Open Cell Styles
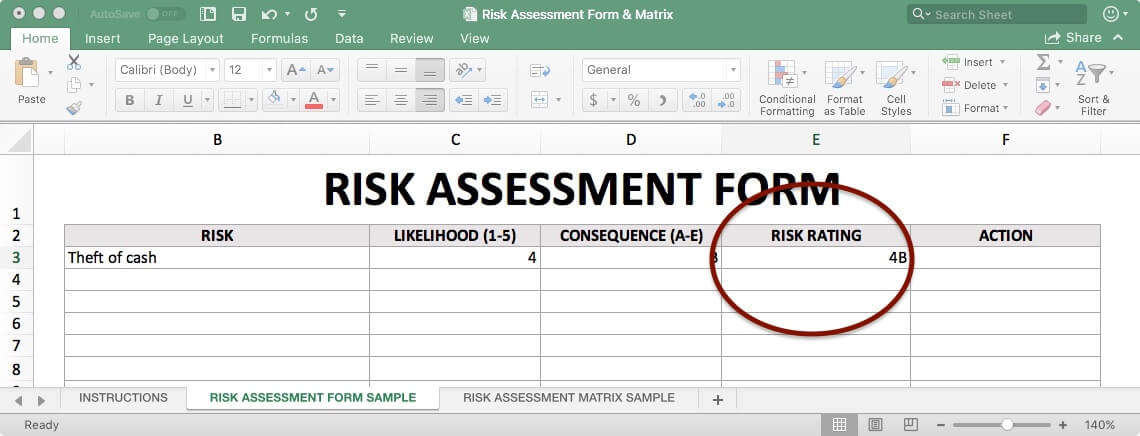 coord(896,88)
